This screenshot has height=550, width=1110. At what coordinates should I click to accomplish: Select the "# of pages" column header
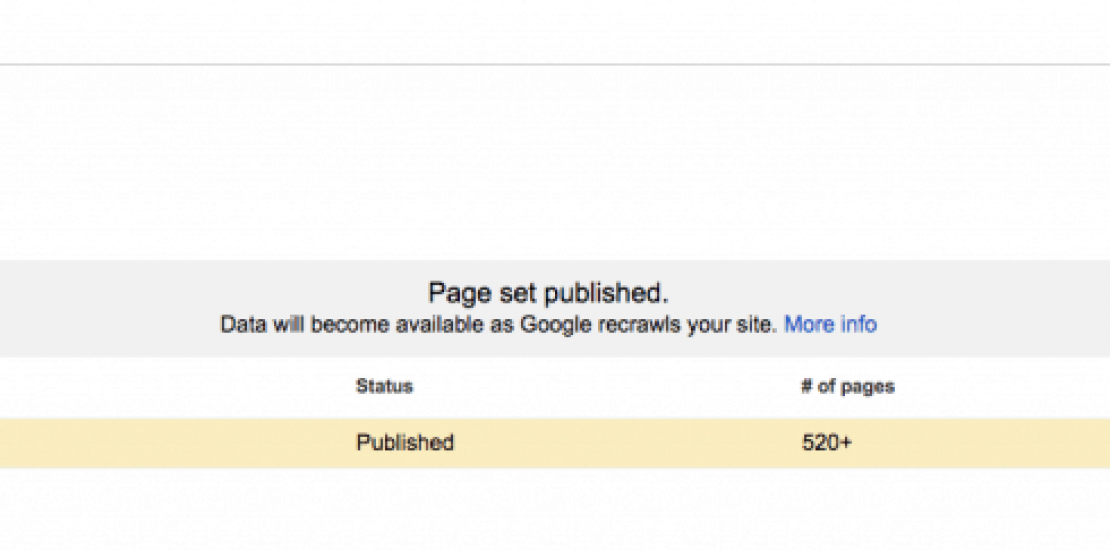(847, 387)
